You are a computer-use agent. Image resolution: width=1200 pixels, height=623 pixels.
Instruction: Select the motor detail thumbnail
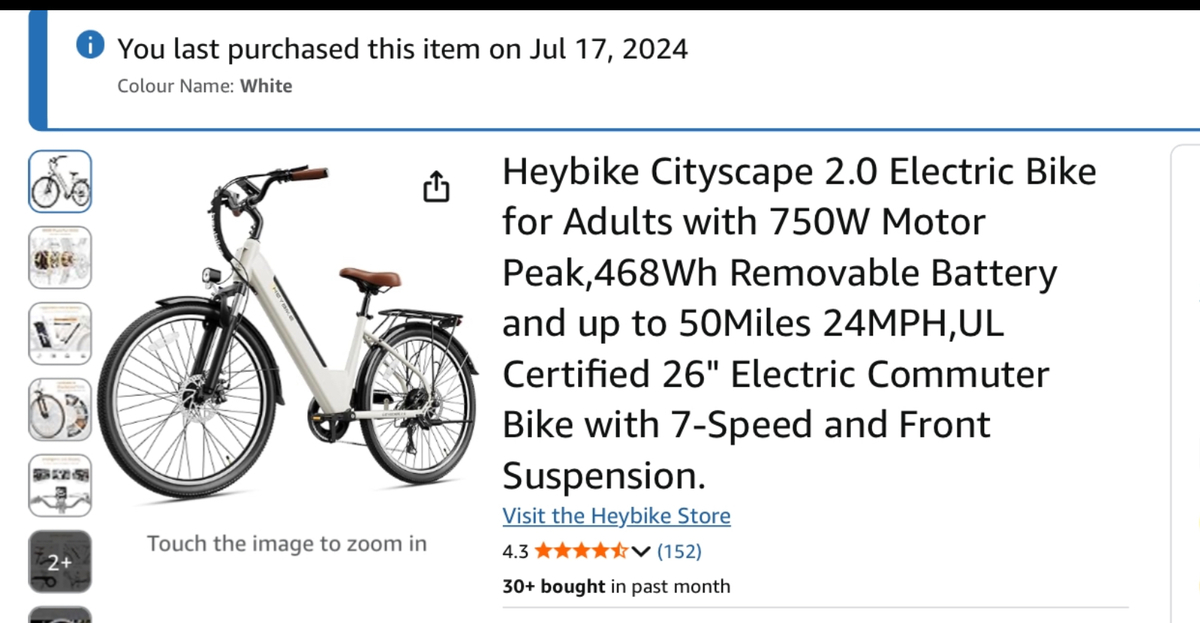[60, 257]
